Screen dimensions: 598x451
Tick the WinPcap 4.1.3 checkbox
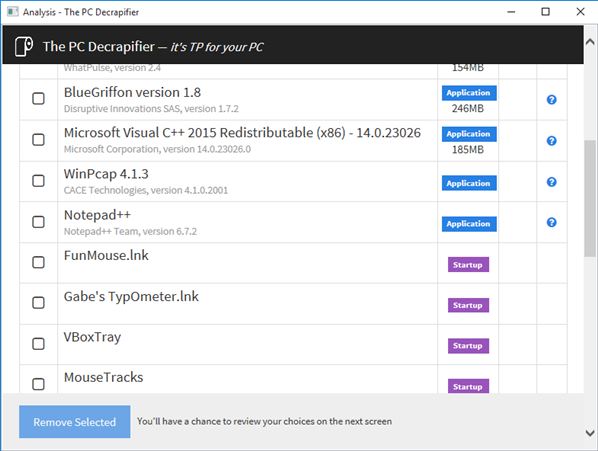[x=38, y=181]
